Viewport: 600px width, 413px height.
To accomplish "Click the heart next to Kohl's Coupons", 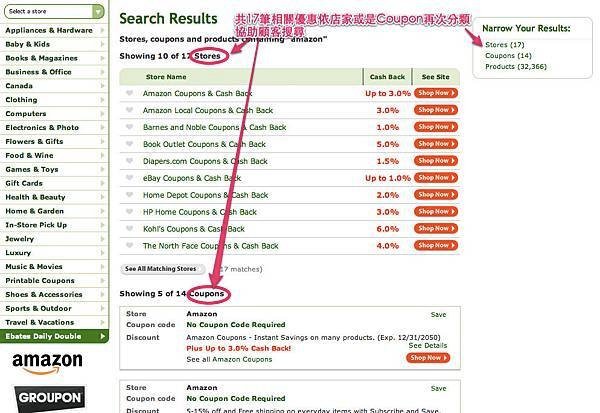I will (130, 229).
